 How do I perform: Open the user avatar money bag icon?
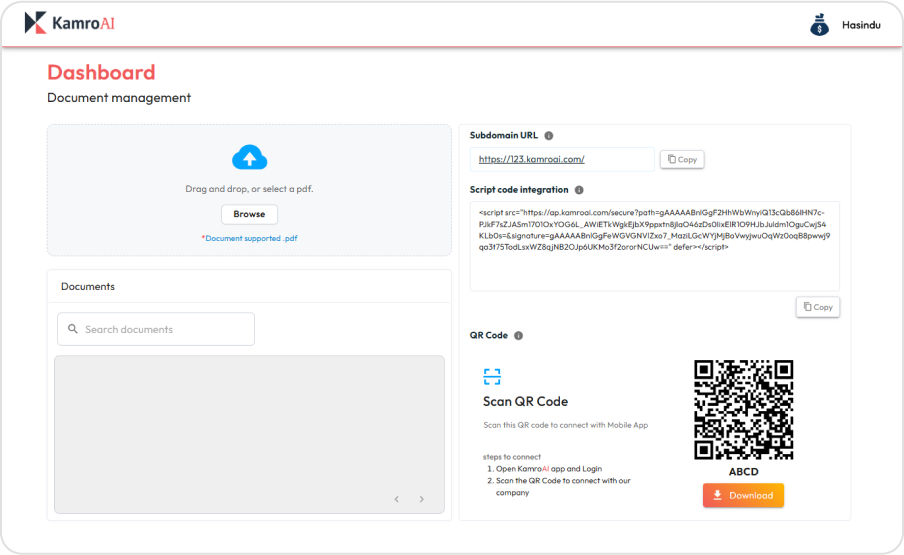pyautogui.click(x=819, y=25)
